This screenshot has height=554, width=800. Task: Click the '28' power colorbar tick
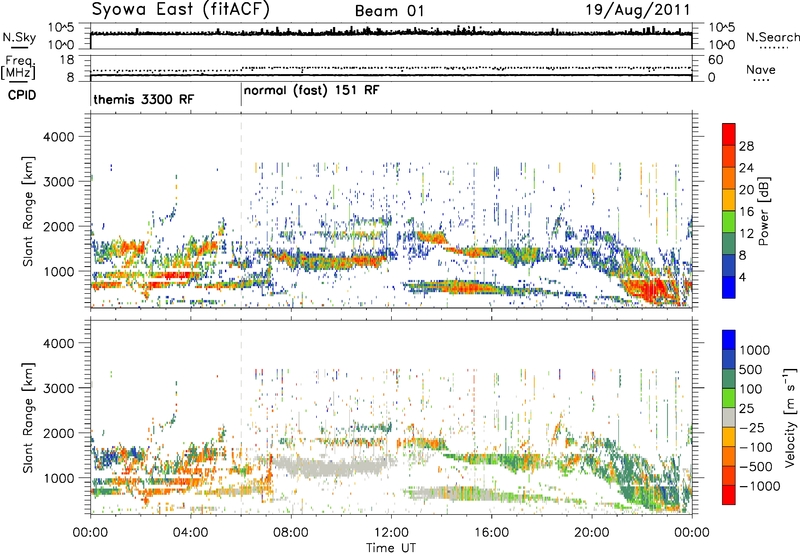pos(746,146)
